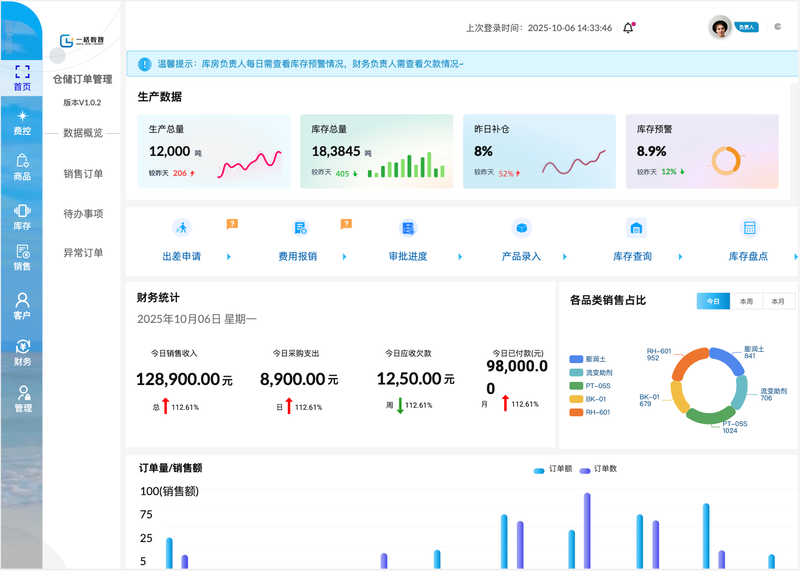Expand the arrow next to 费用报销
800x571 pixels.
click(342, 257)
